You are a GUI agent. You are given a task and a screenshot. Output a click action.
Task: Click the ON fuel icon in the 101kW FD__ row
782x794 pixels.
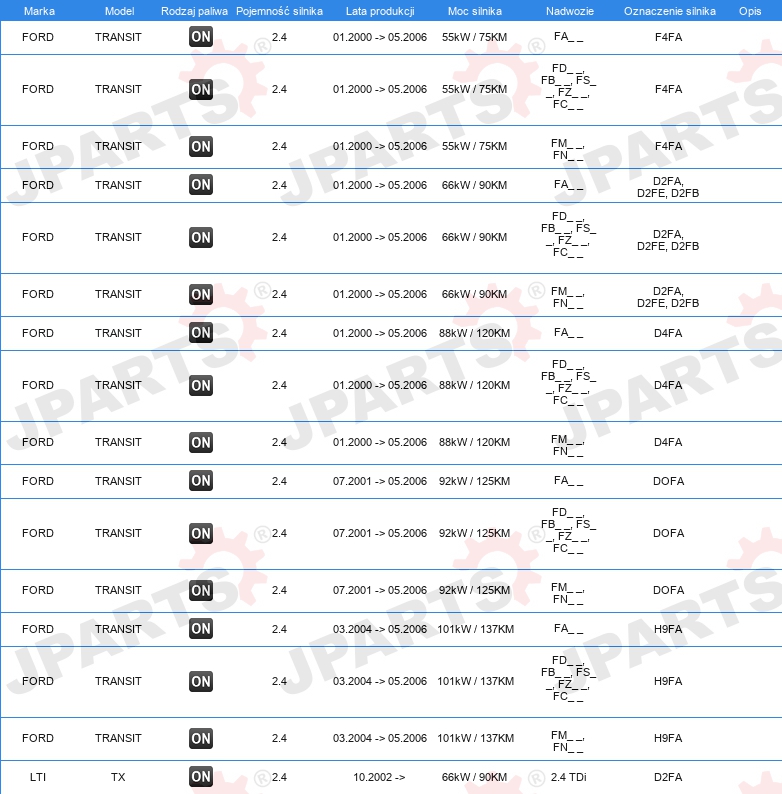[x=201, y=682]
